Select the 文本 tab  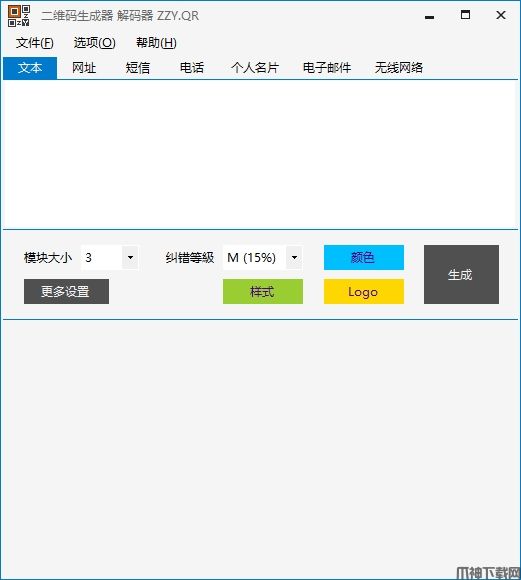[30, 68]
